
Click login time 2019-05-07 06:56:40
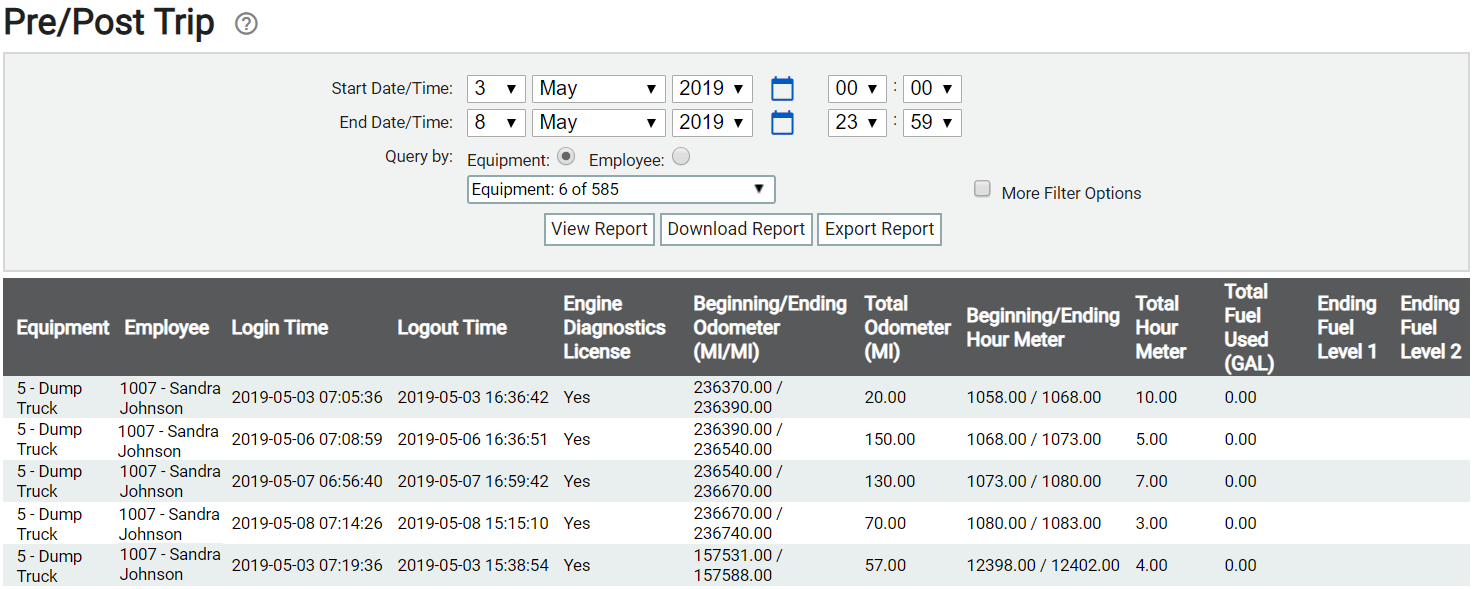(x=307, y=482)
